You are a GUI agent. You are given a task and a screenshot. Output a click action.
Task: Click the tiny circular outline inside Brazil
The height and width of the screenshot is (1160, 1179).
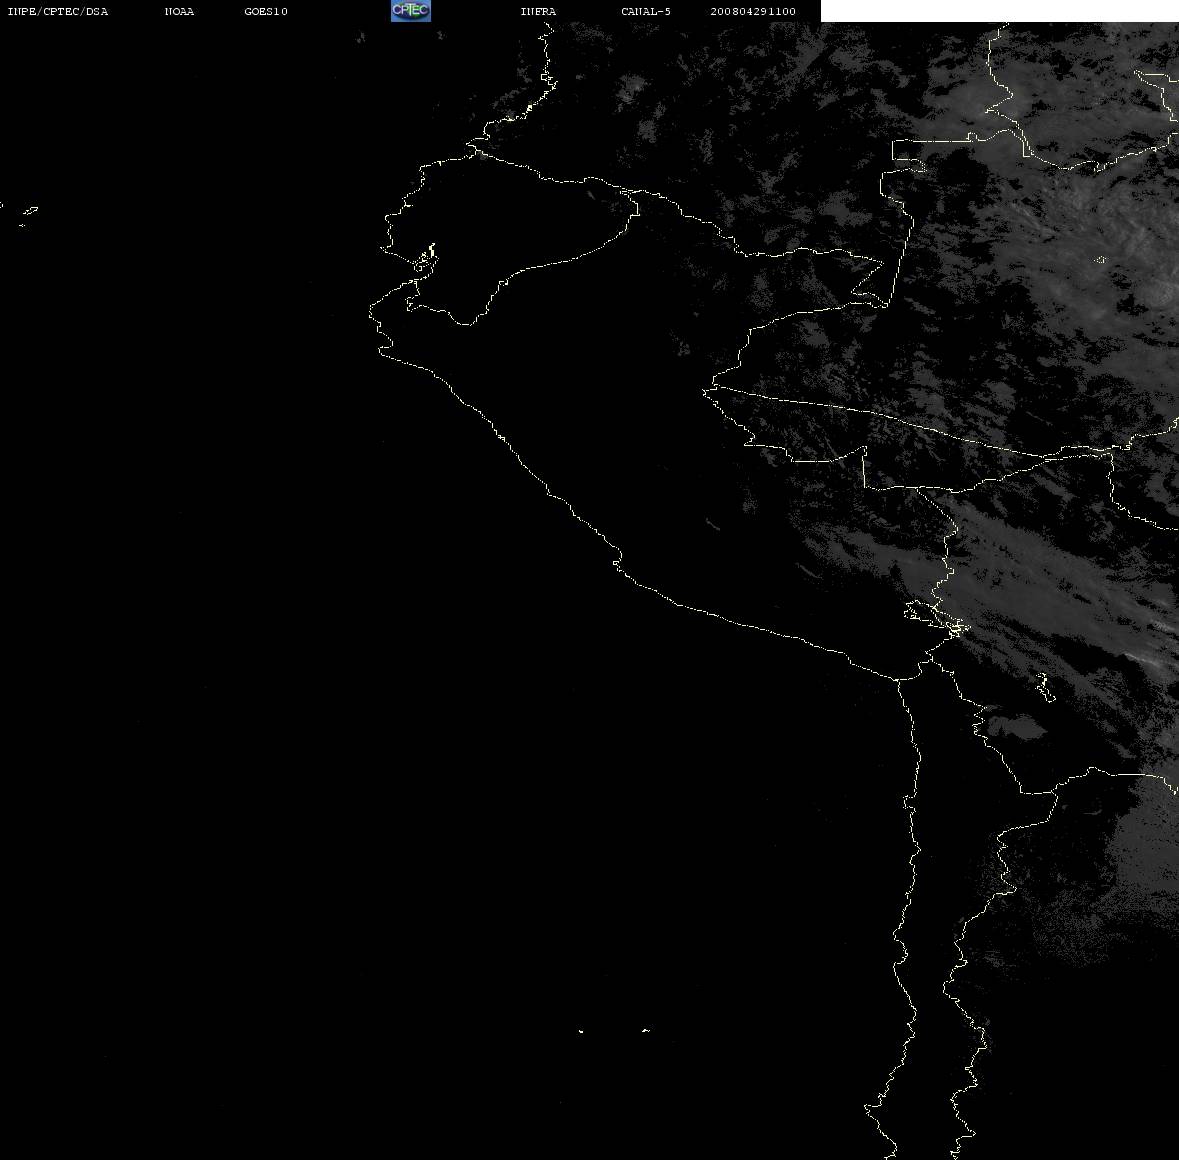1100,260
